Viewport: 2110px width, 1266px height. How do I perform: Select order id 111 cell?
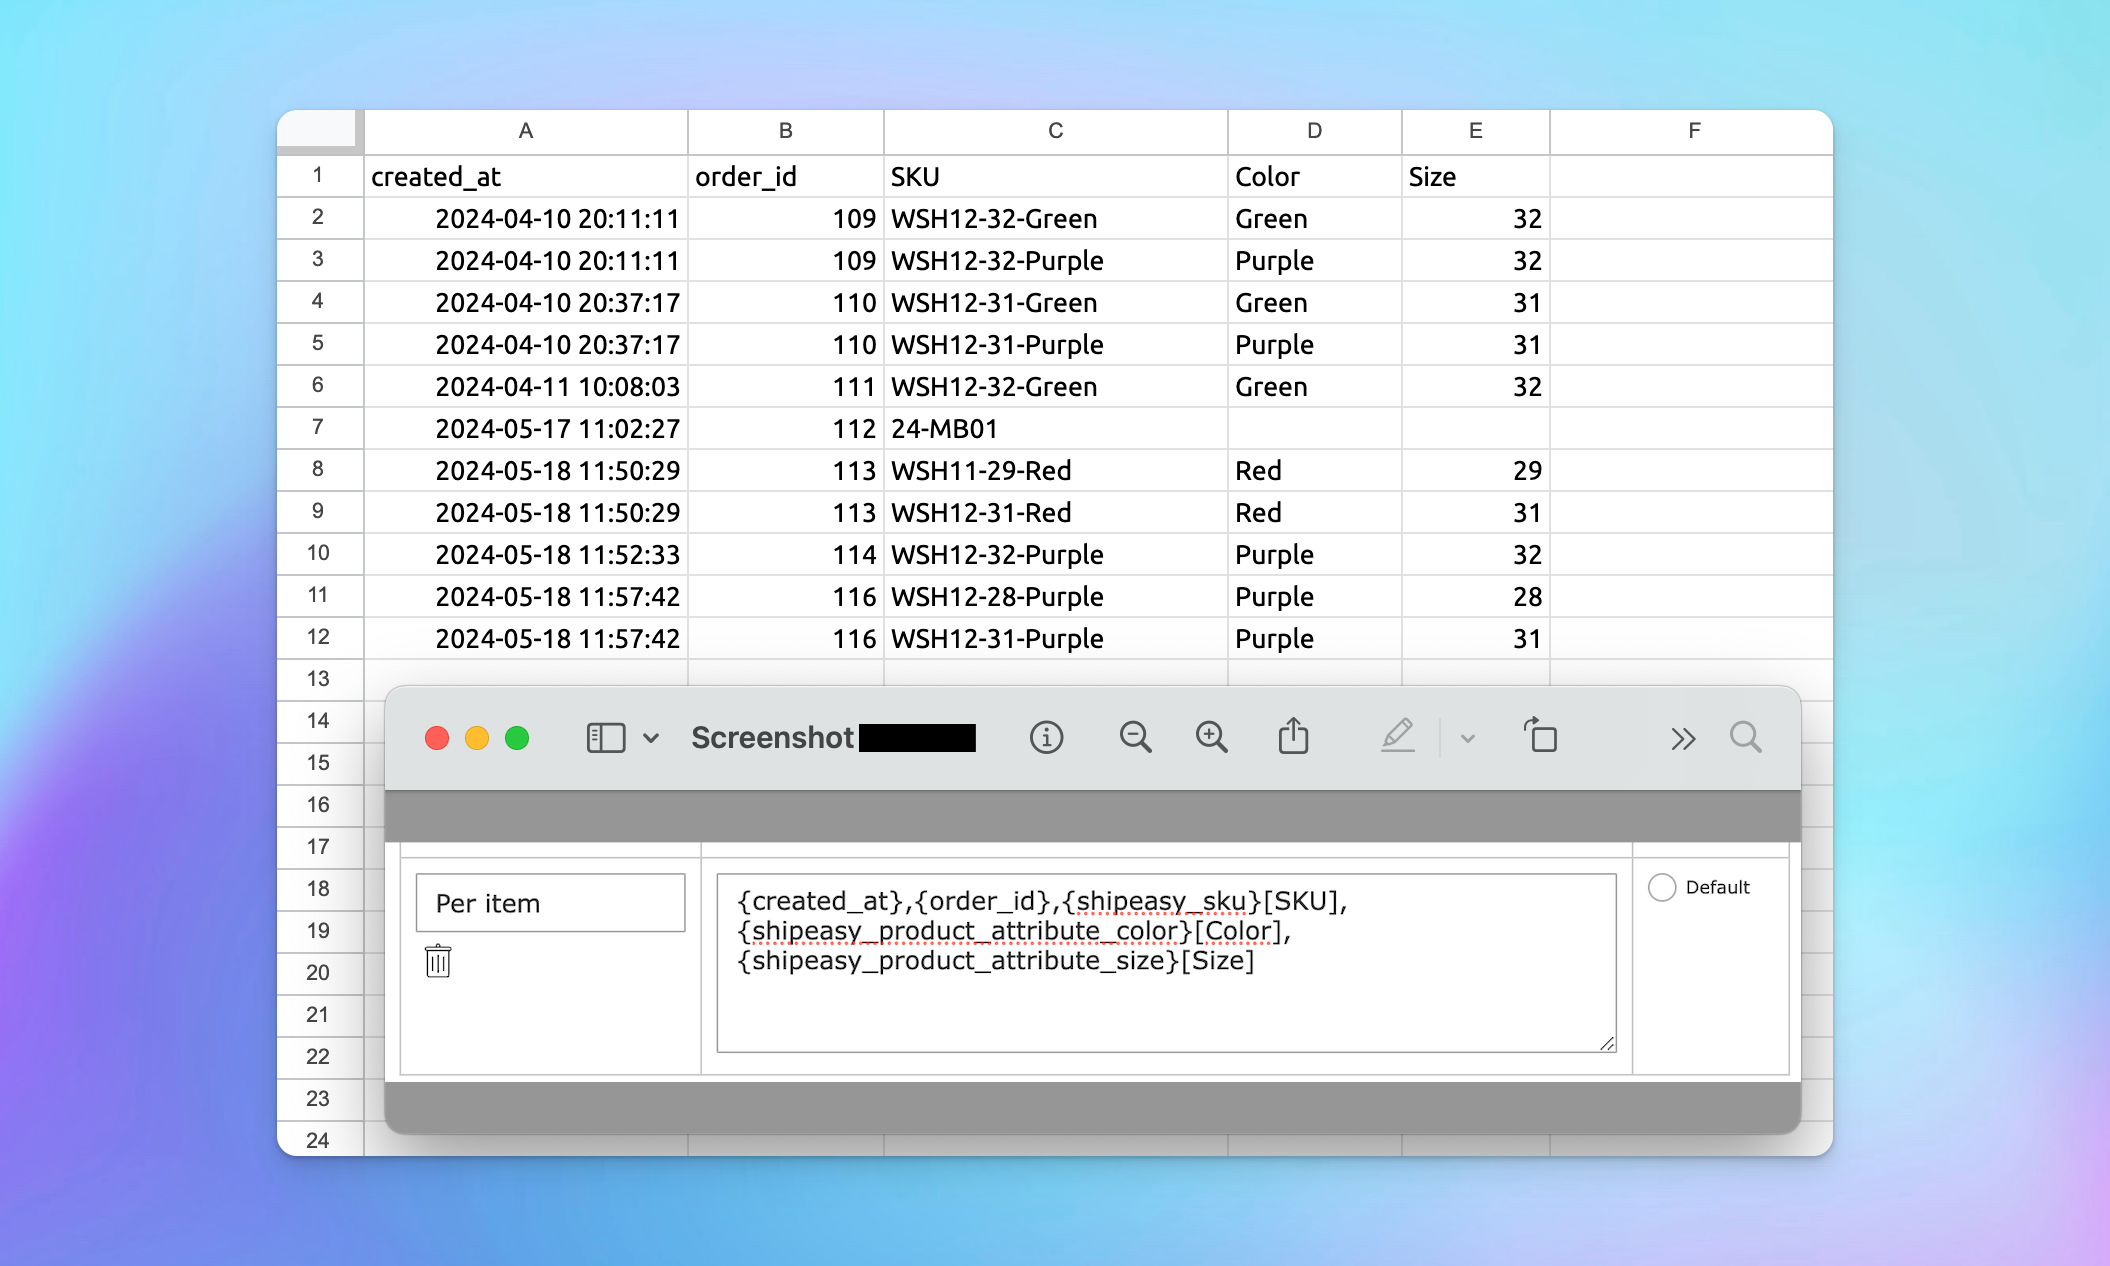pyautogui.click(x=786, y=386)
